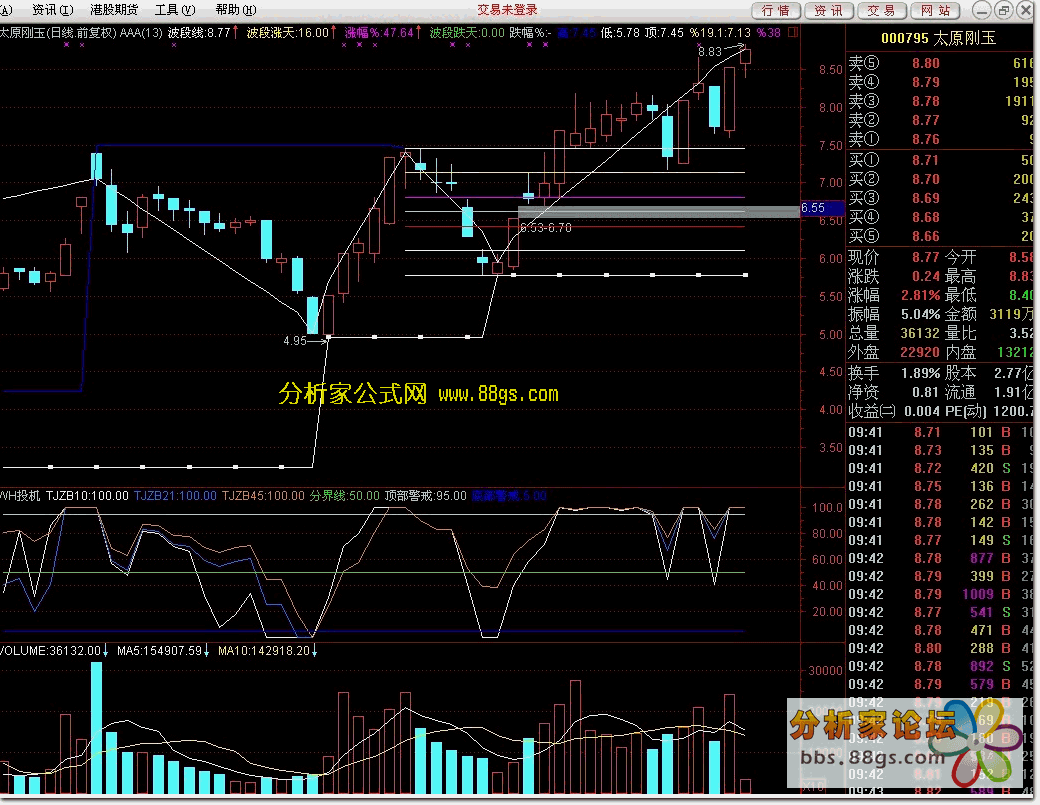Image resolution: width=1040 pixels, height=805 pixels.
Task: Click 换手 value 1.89%
Action: point(921,373)
